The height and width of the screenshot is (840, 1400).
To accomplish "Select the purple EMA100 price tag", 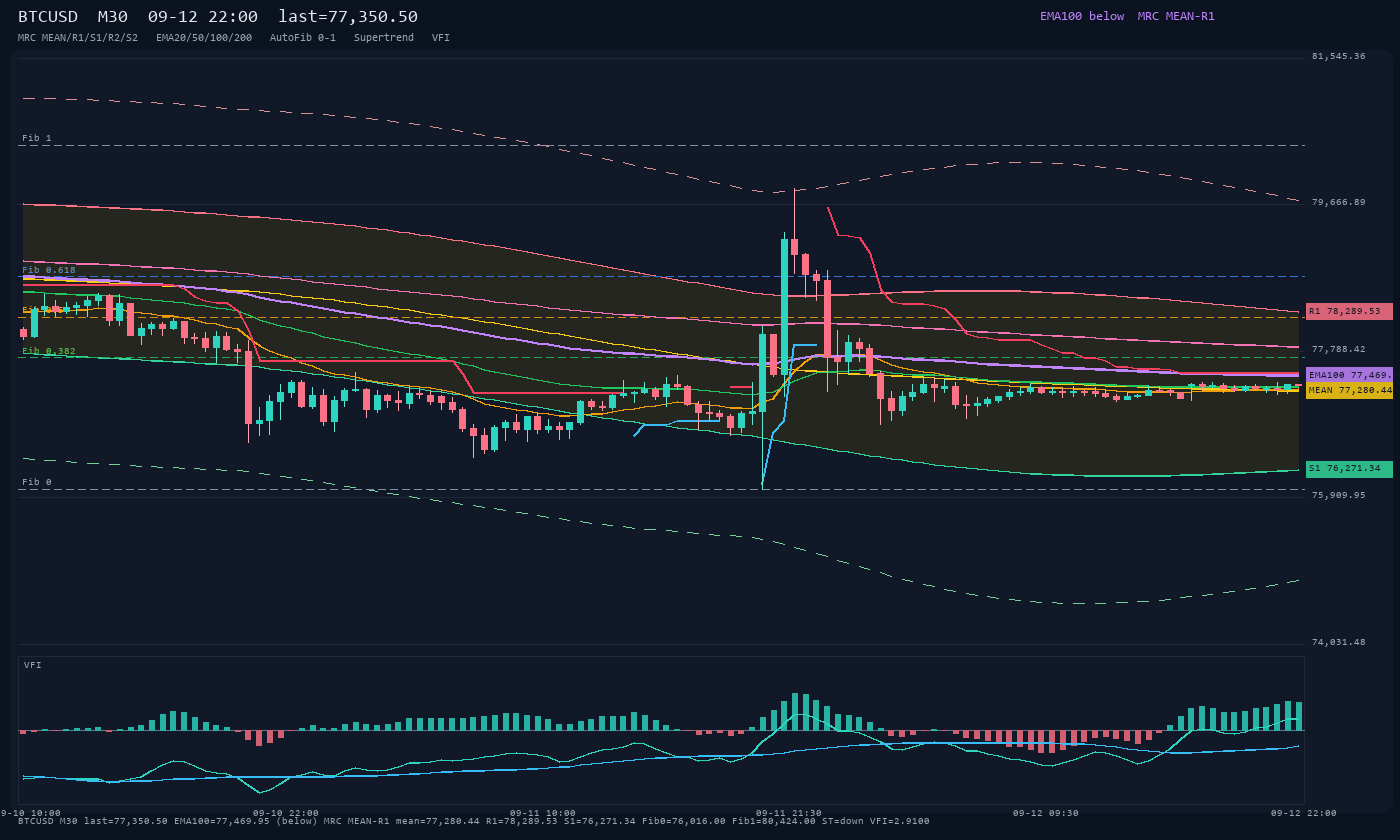I will point(1349,375).
